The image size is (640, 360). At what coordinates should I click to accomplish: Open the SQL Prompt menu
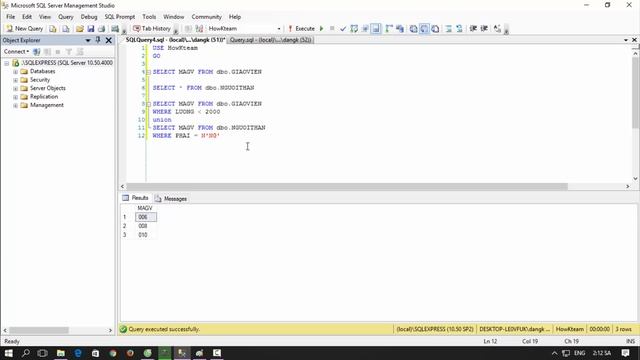(x=120, y=17)
